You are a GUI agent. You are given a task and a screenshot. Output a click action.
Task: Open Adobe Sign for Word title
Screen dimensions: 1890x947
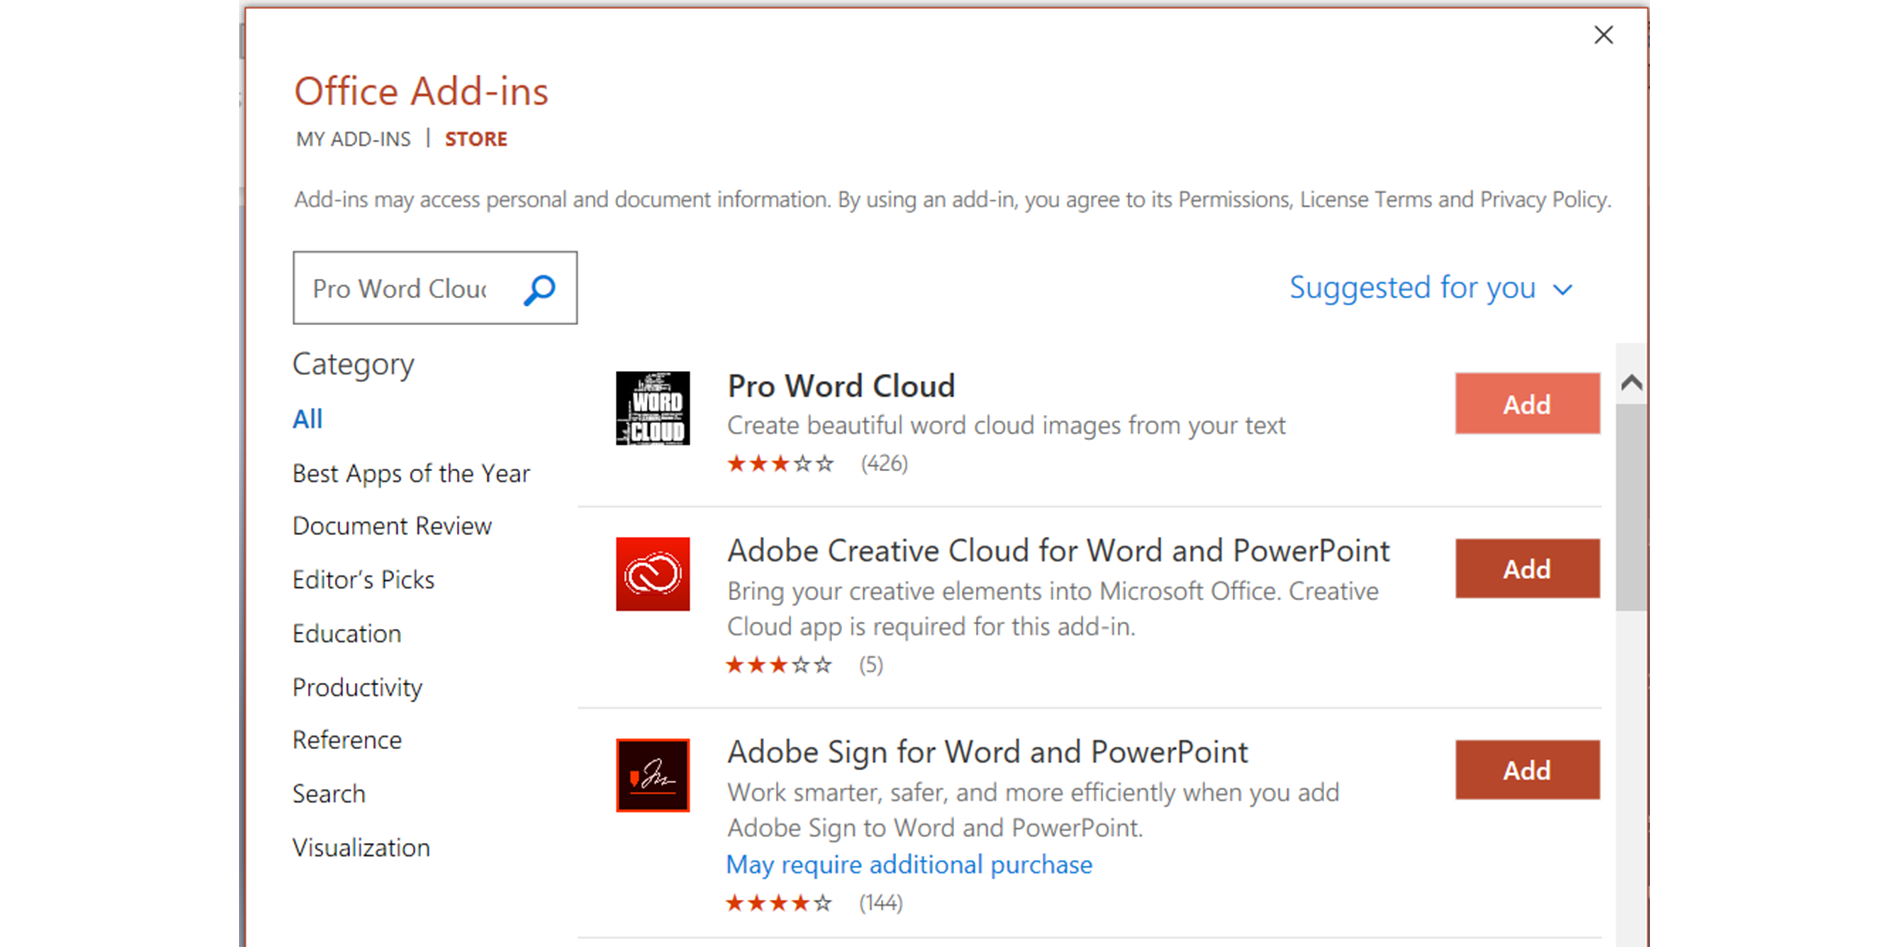[x=987, y=752]
